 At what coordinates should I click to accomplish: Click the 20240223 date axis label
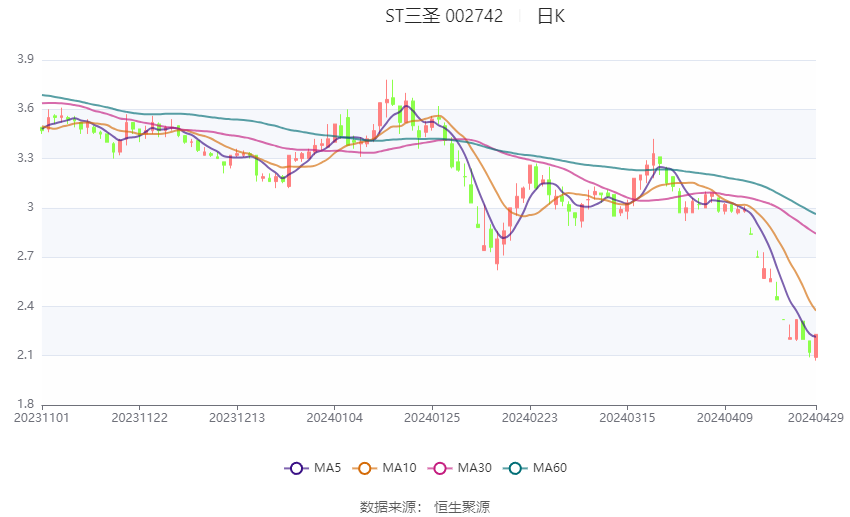529,417
